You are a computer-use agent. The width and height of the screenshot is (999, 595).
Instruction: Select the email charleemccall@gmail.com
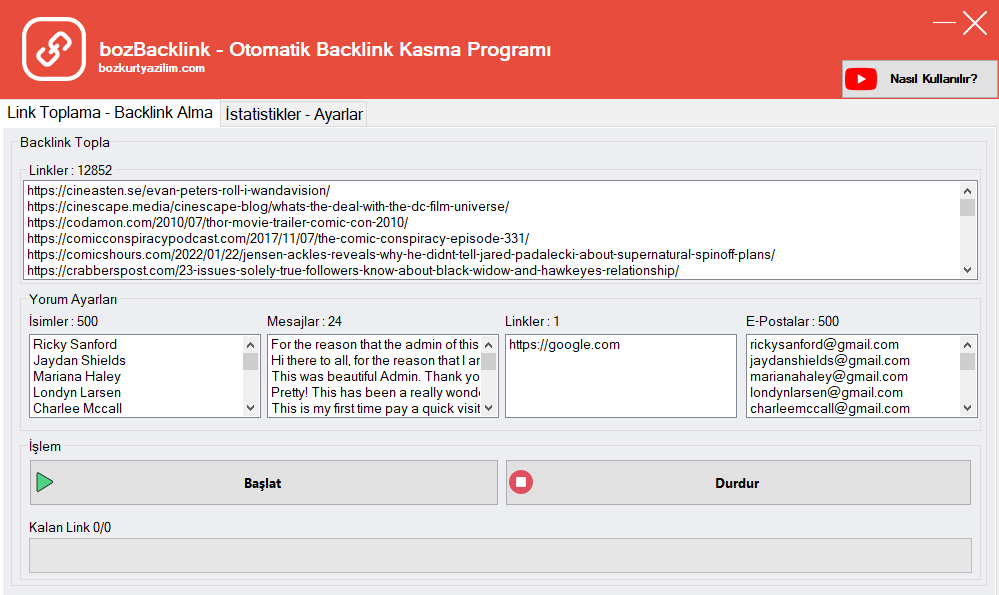(x=830, y=408)
